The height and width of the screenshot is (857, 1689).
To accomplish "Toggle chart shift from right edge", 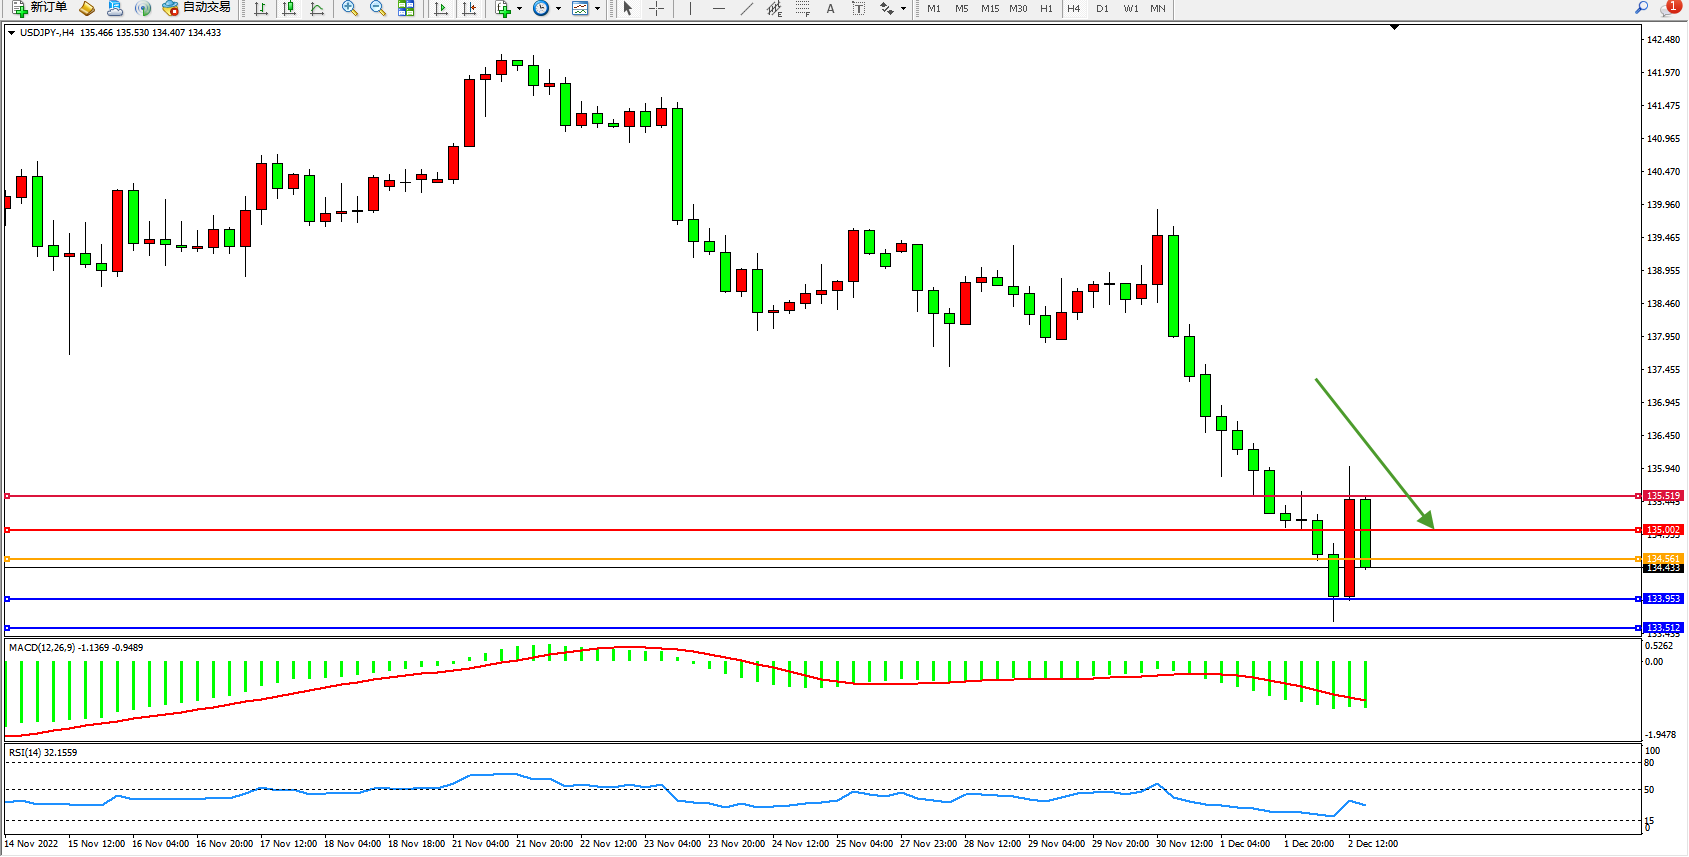I will click(469, 8).
